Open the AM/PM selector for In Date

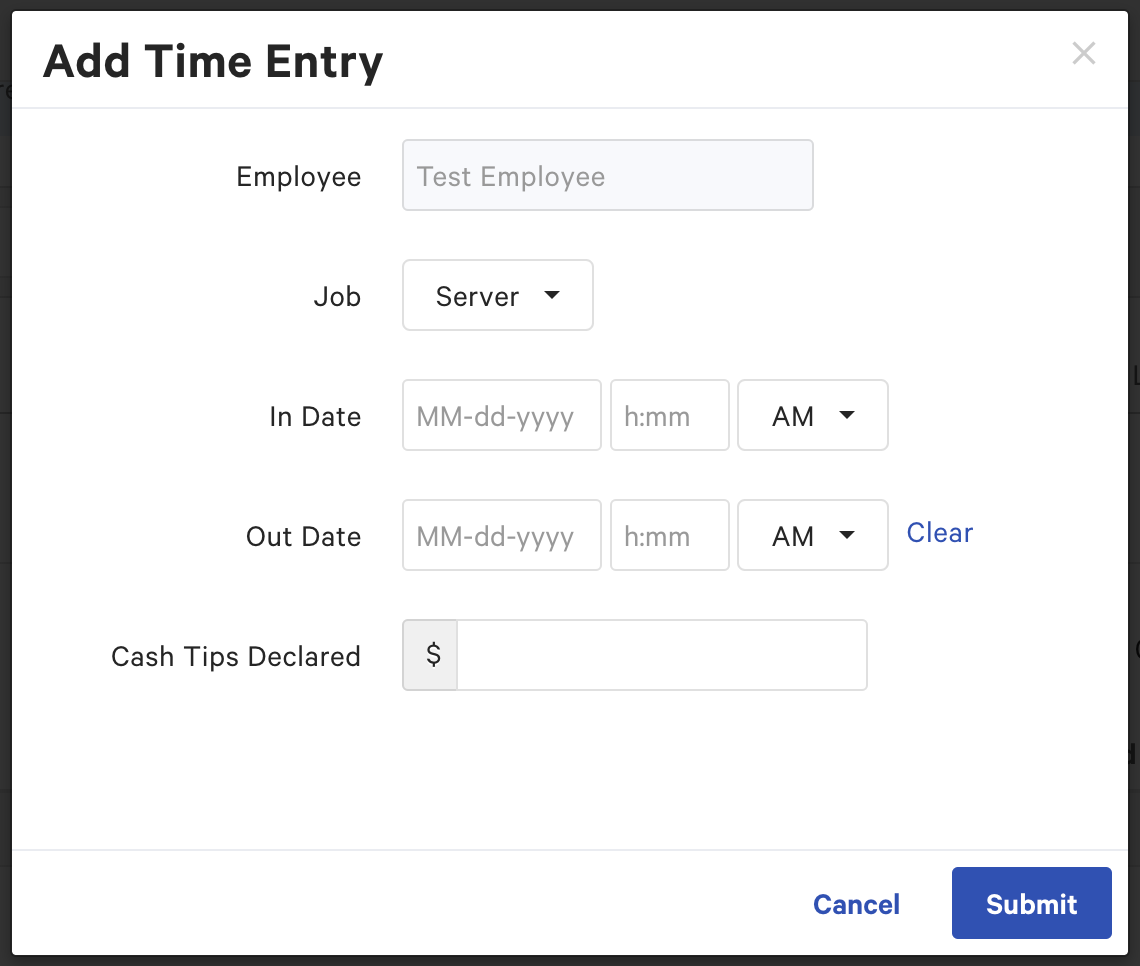point(812,415)
